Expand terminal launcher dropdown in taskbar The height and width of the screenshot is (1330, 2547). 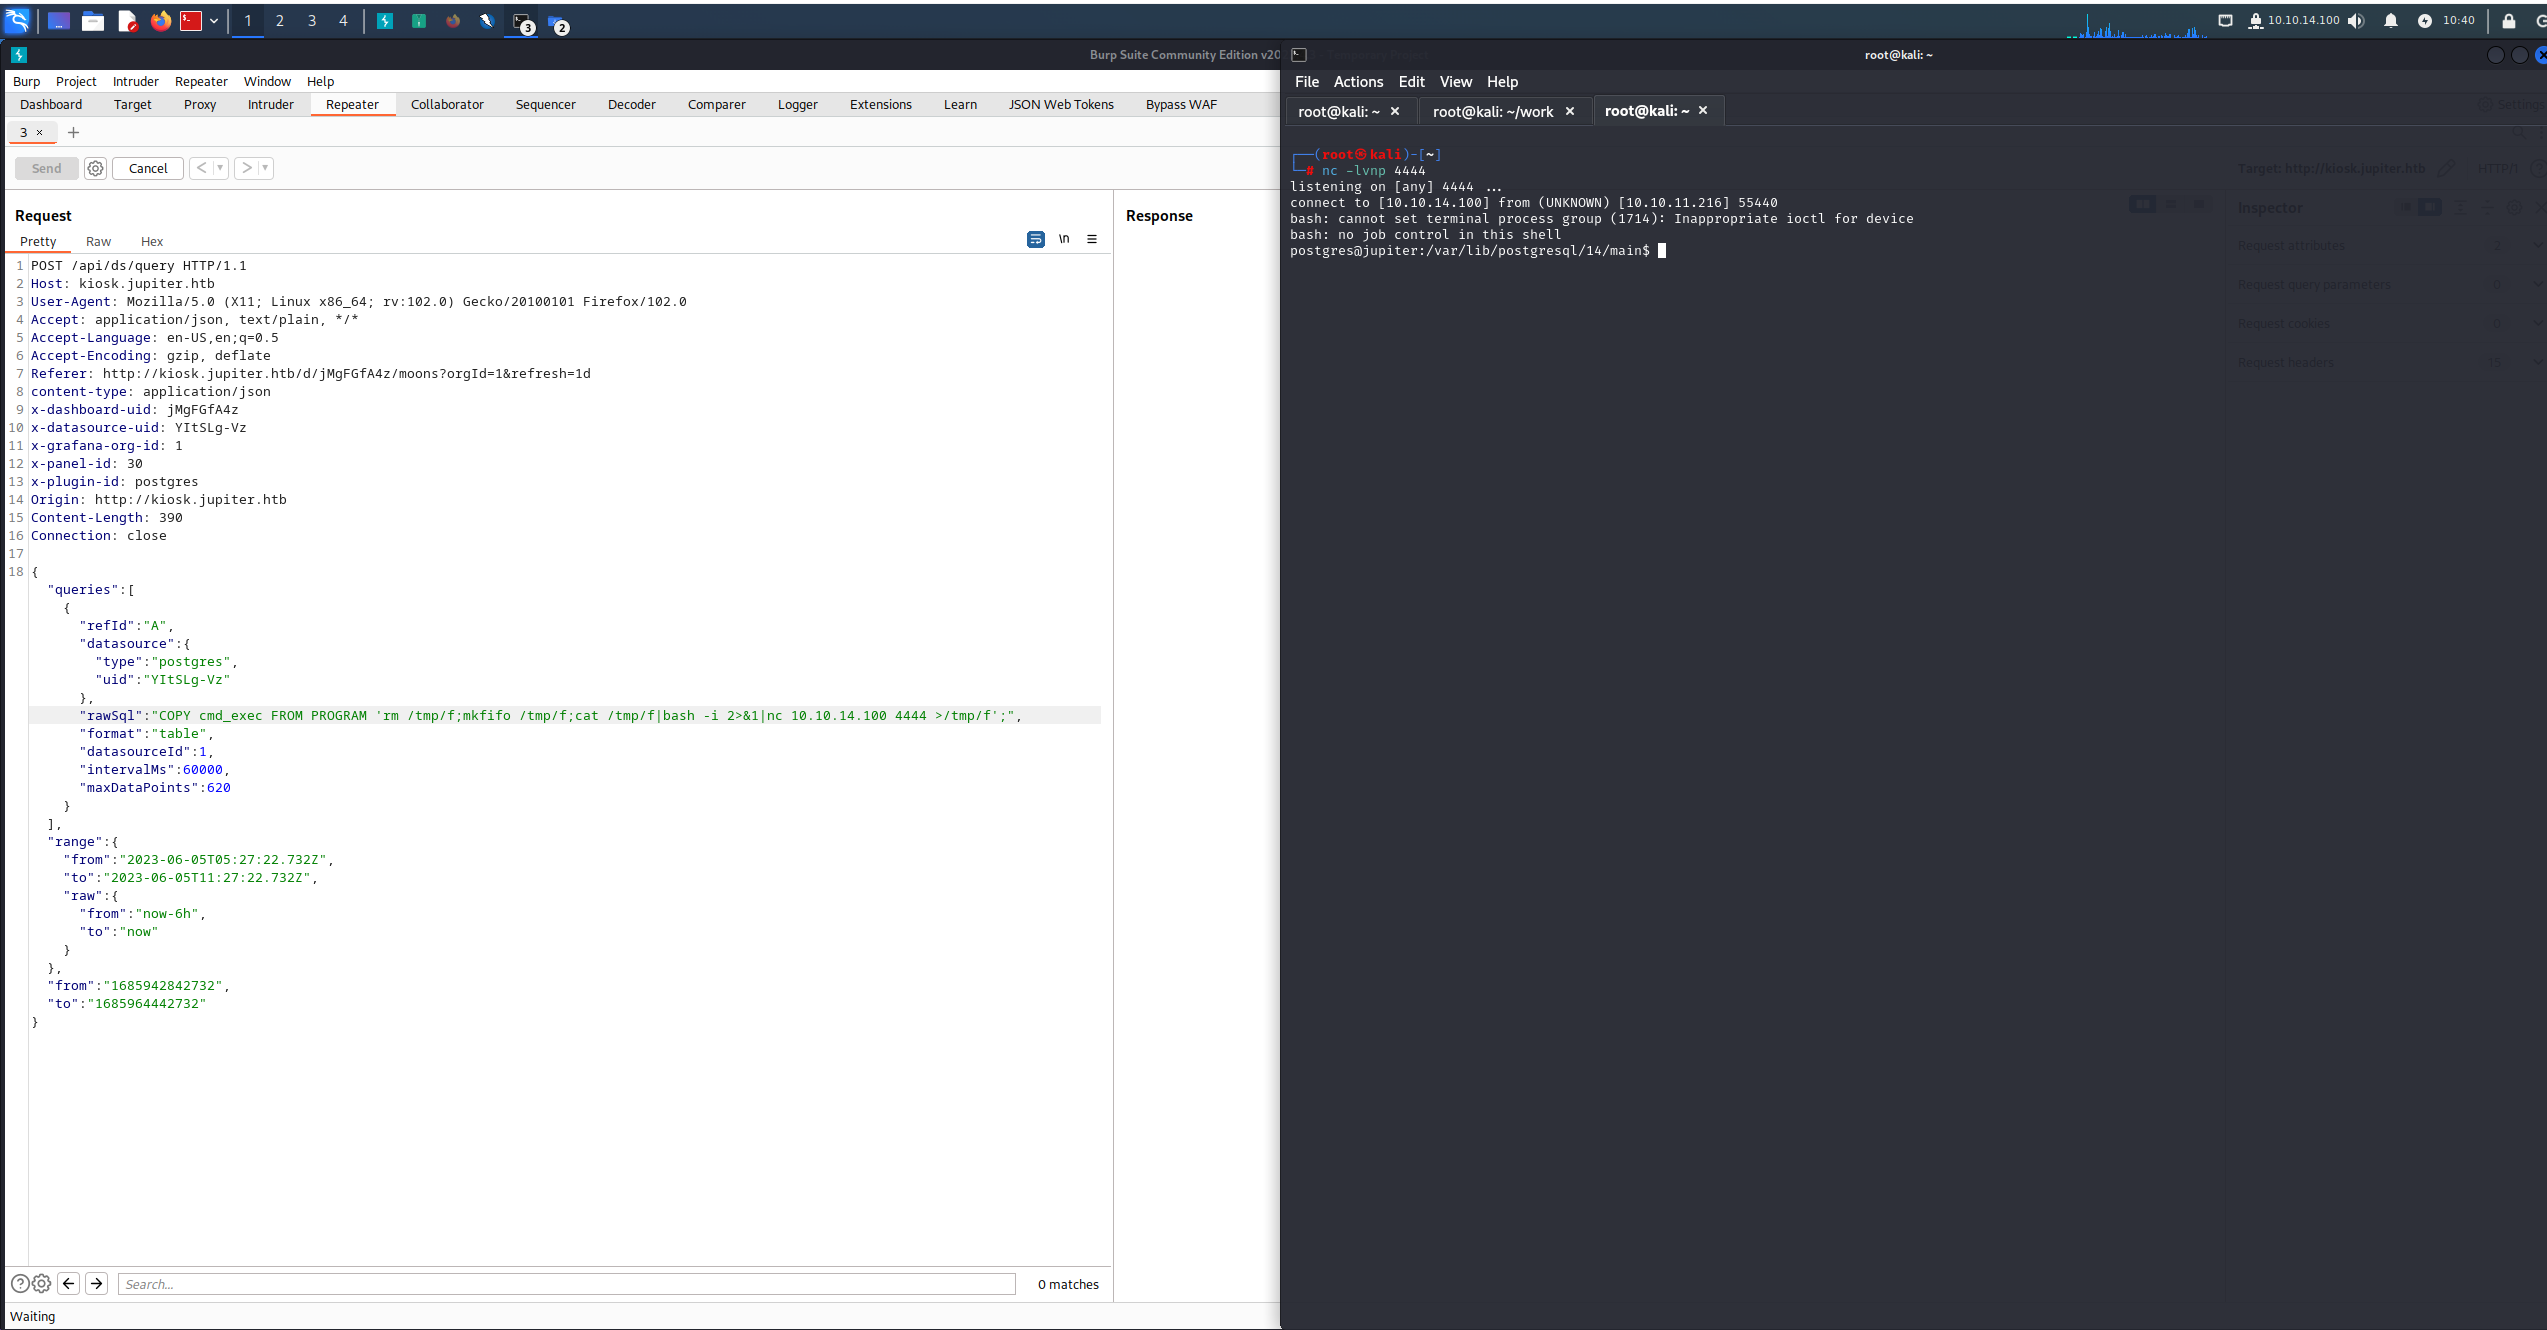click(214, 20)
